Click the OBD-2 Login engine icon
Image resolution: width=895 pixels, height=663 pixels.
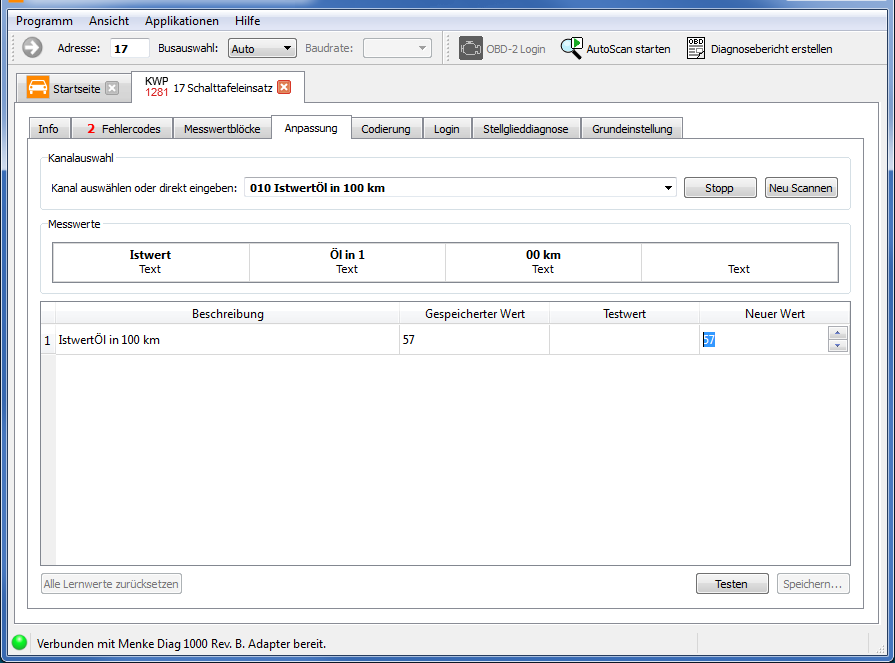point(470,48)
